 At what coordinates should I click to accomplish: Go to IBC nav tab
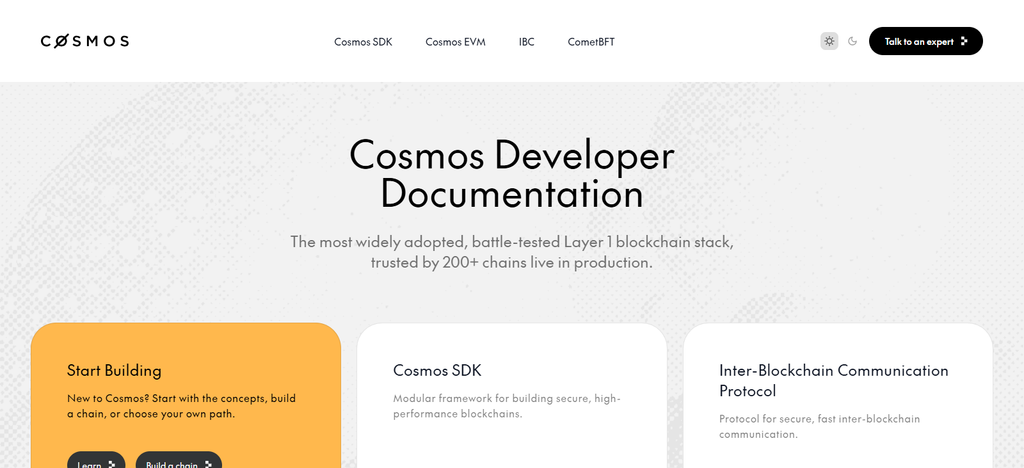[526, 42]
